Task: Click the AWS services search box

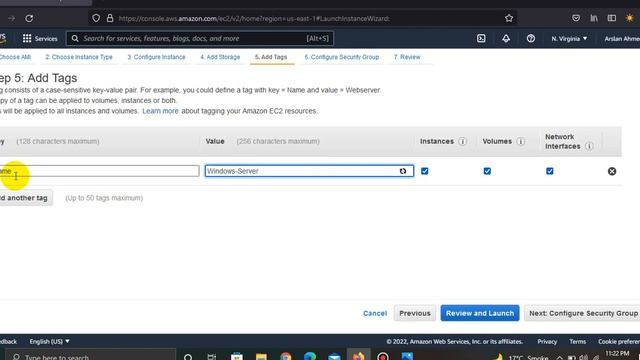Action: (x=200, y=38)
